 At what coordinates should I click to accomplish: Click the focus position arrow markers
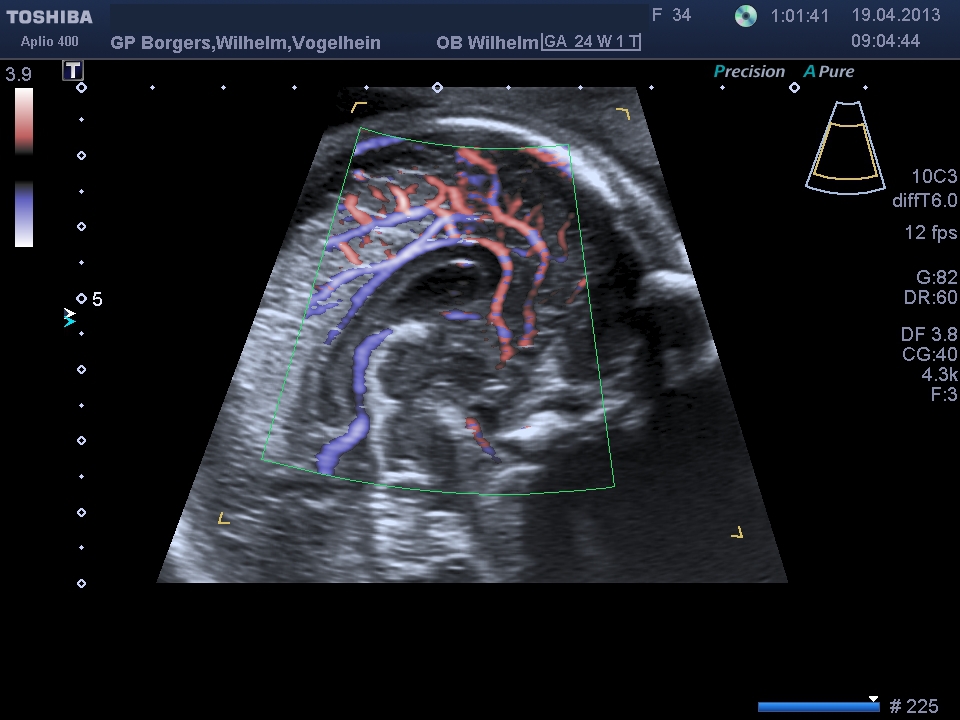69,318
